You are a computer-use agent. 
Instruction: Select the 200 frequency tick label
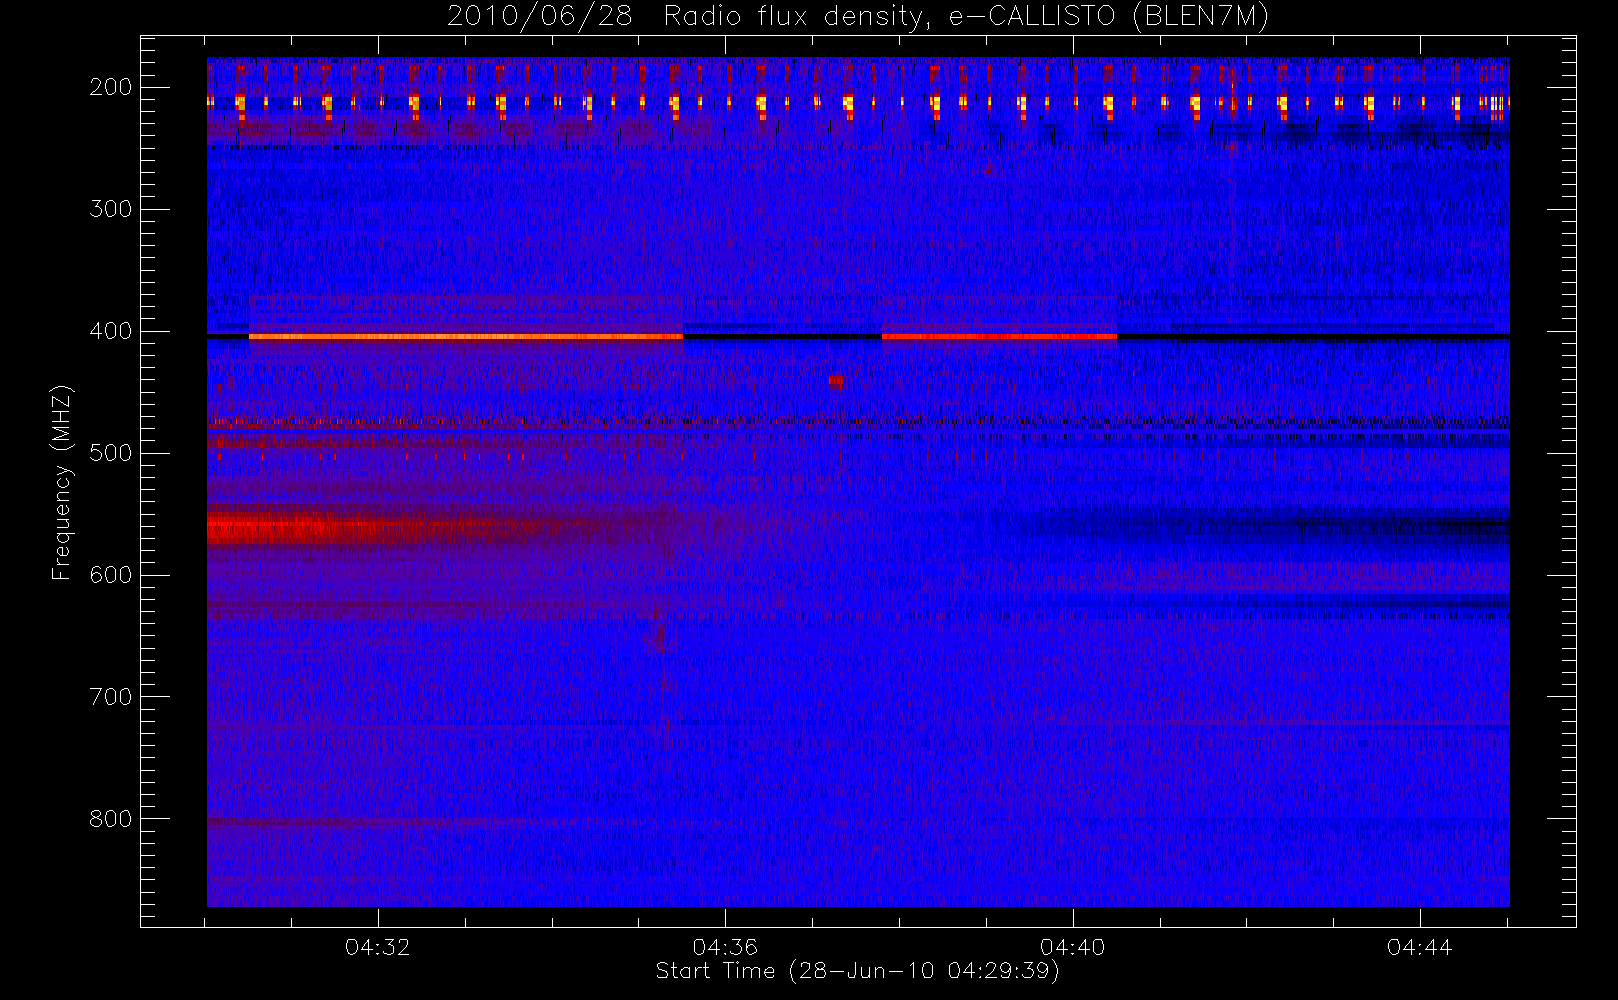point(110,87)
